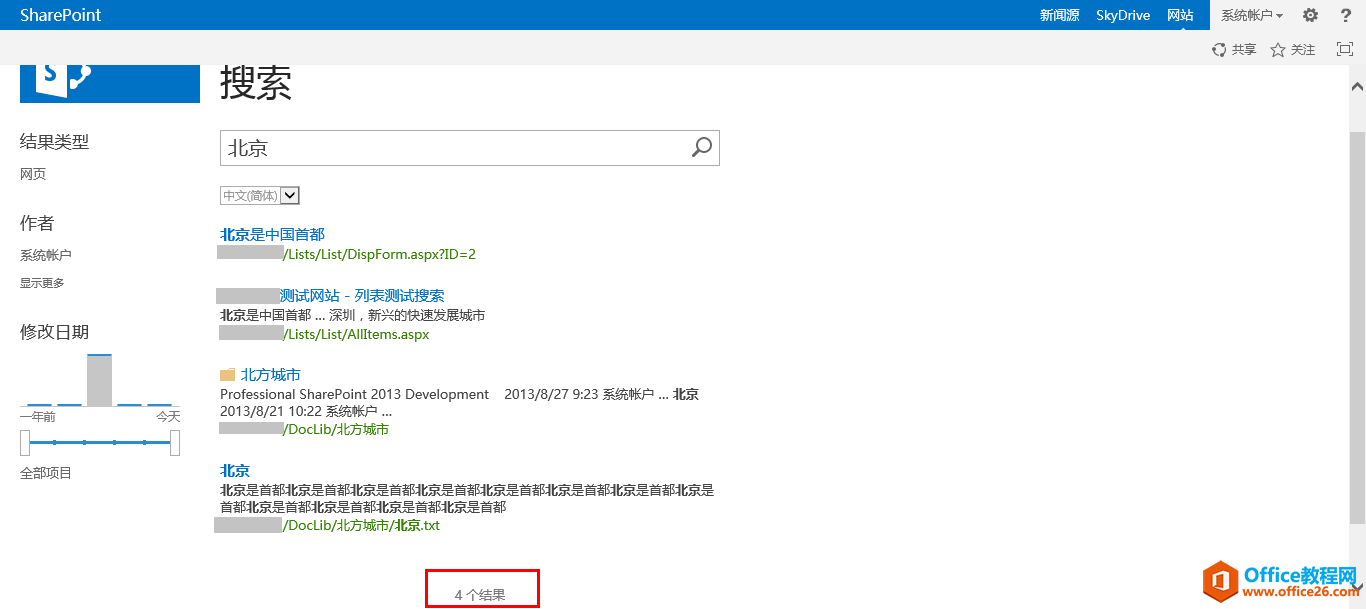Open the settings gear menu
The image size is (1366, 609).
click(x=1310, y=15)
